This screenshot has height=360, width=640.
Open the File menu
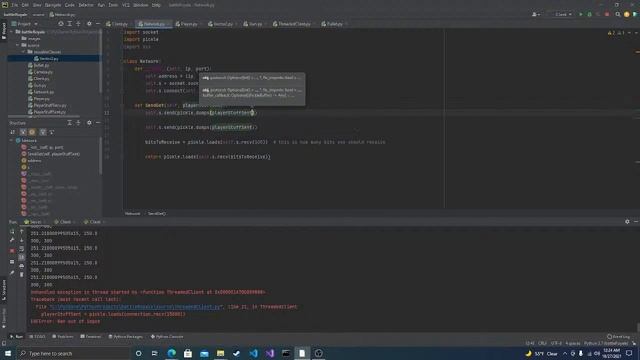(15, 5)
